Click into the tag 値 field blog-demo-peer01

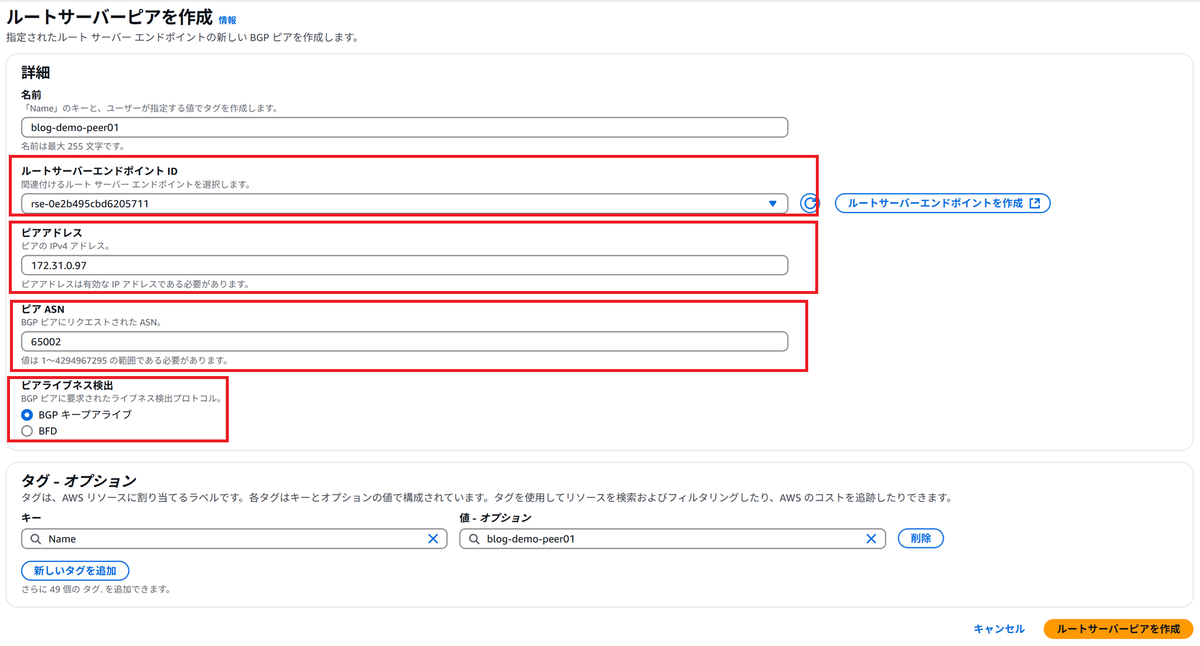tap(672, 539)
